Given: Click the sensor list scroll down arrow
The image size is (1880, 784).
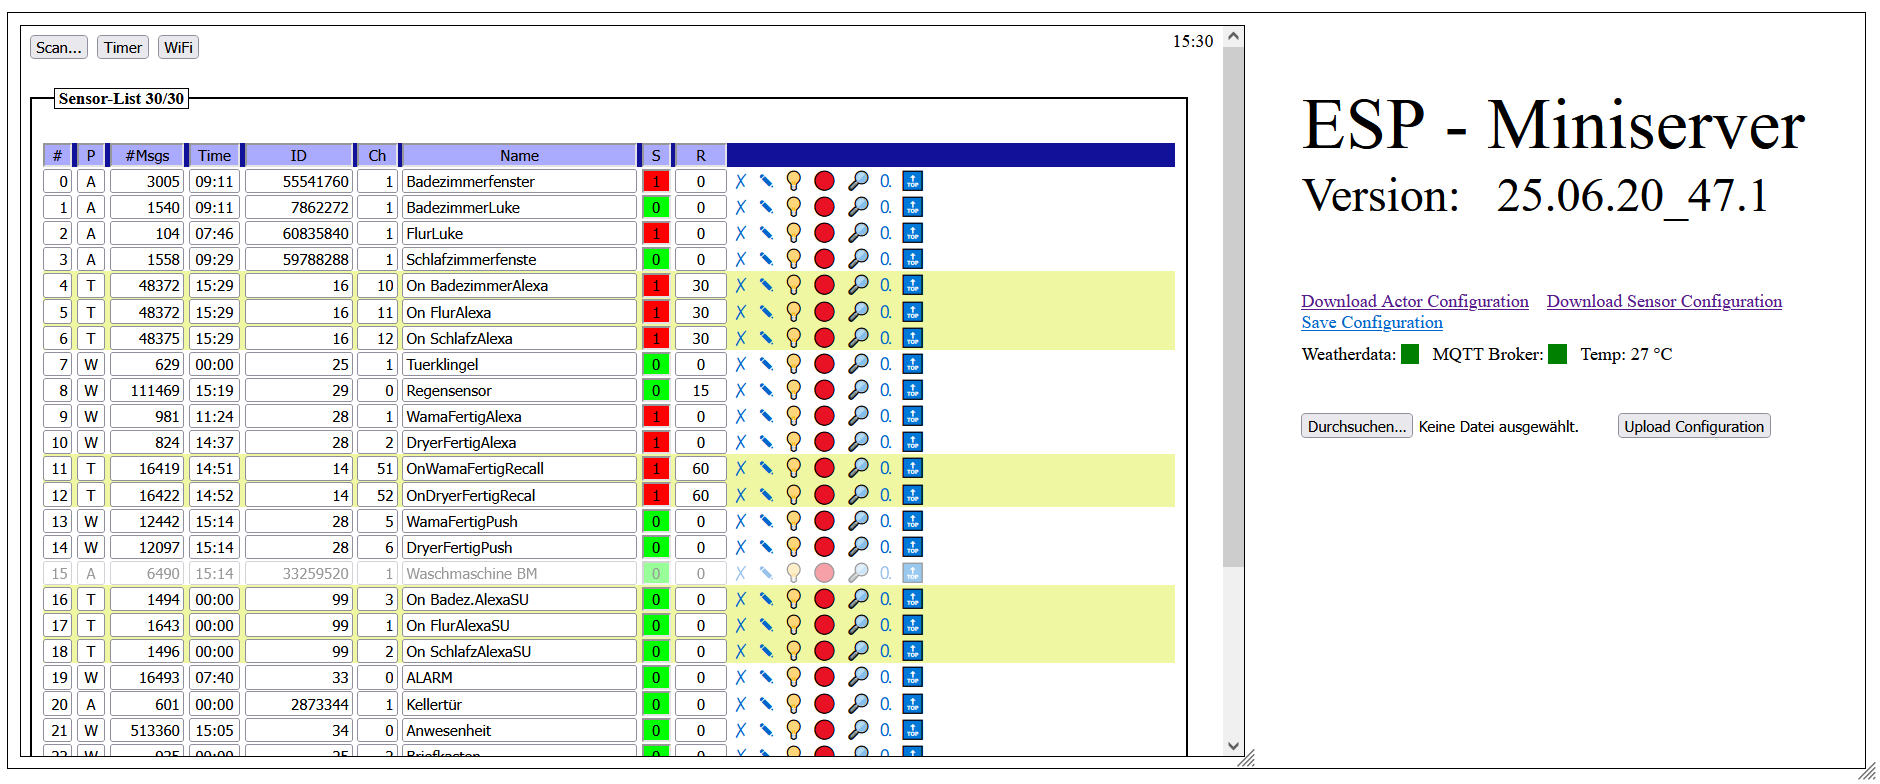Looking at the screenshot, I should pos(1233,746).
